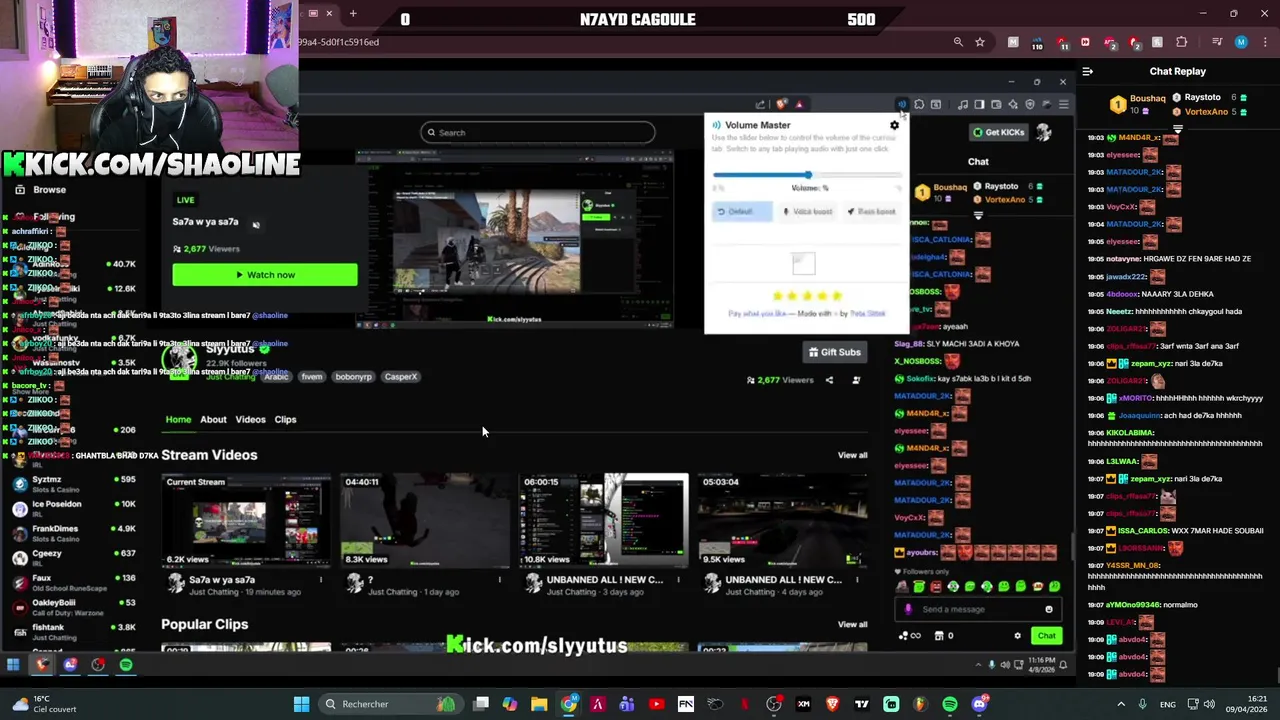Open Ice Poseidon channel in sidebar

tap(75, 508)
